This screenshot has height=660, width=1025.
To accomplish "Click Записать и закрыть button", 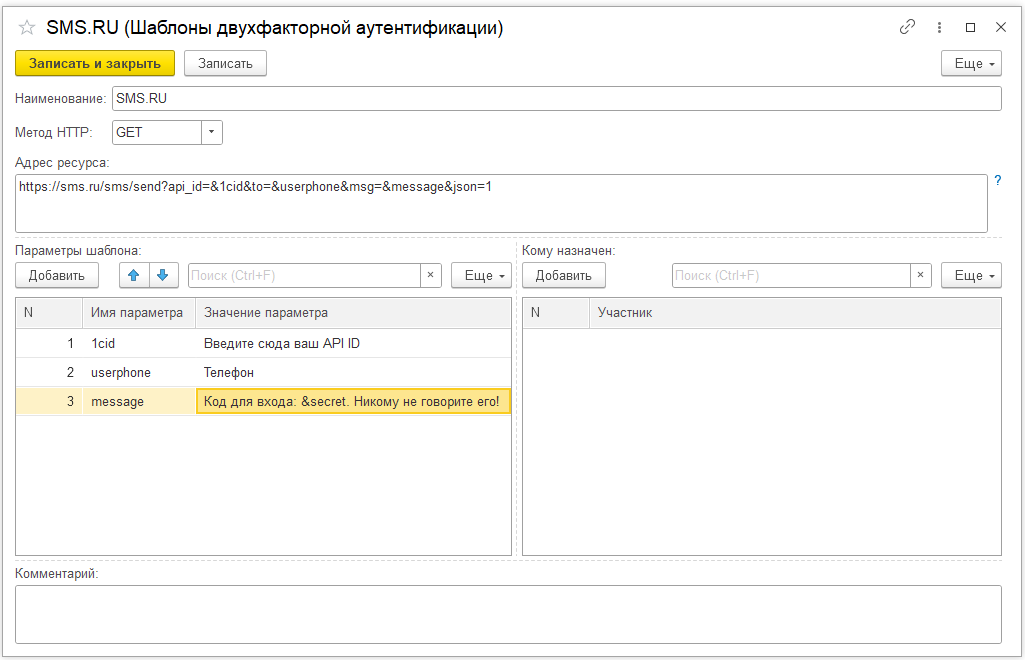I will (95, 63).
